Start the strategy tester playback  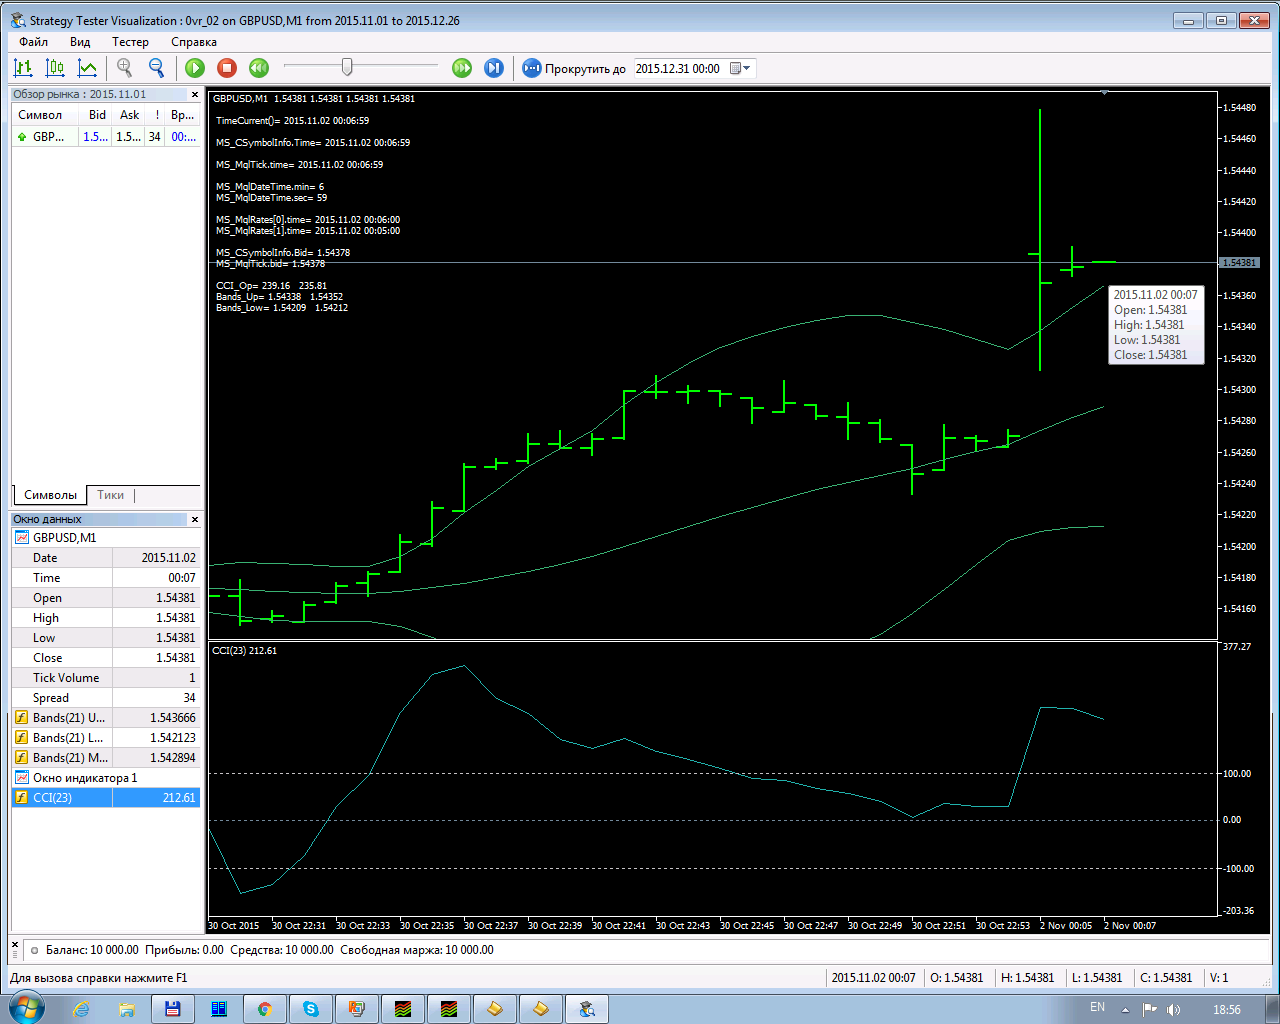click(x=195, y=68)
